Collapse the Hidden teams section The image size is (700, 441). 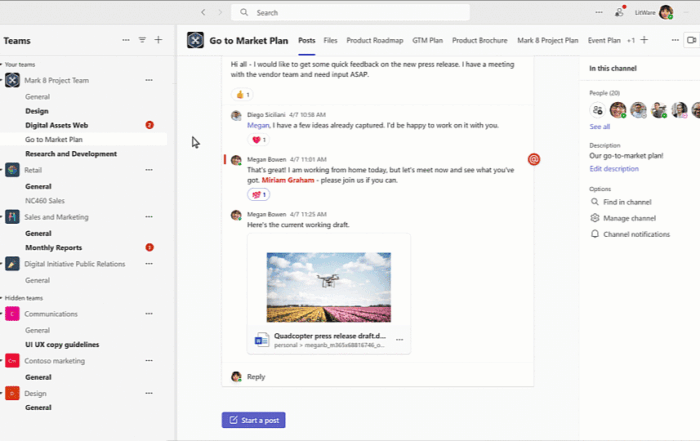tap(1, 298)
